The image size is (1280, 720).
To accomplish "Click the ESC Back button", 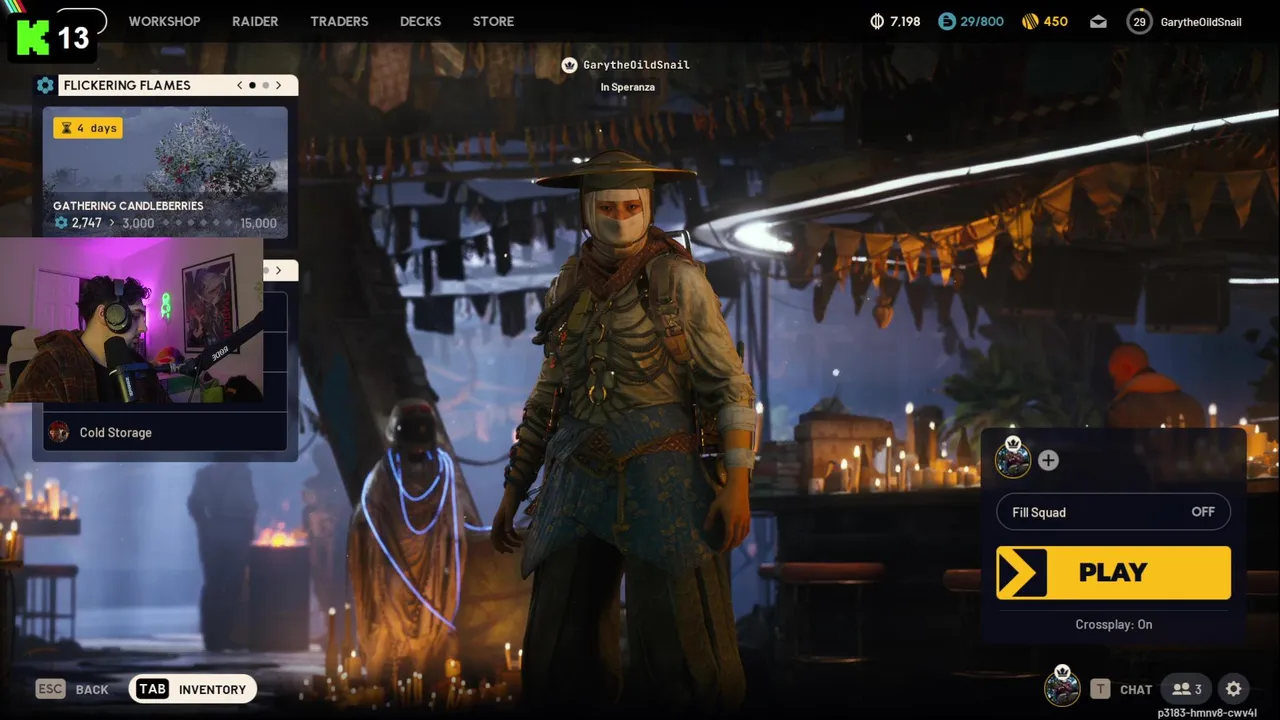I will pos(72,689).
